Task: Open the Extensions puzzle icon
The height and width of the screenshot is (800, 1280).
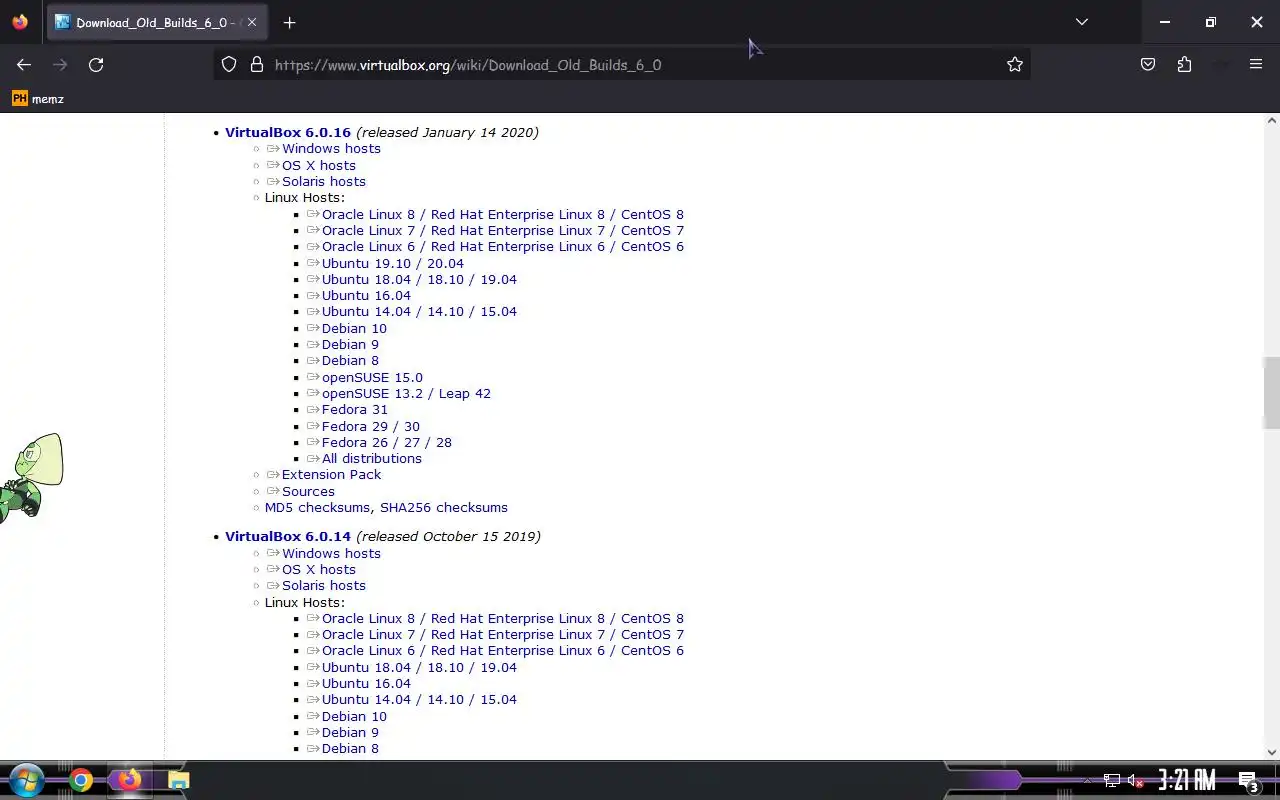Action: [x=1184, y=65]
